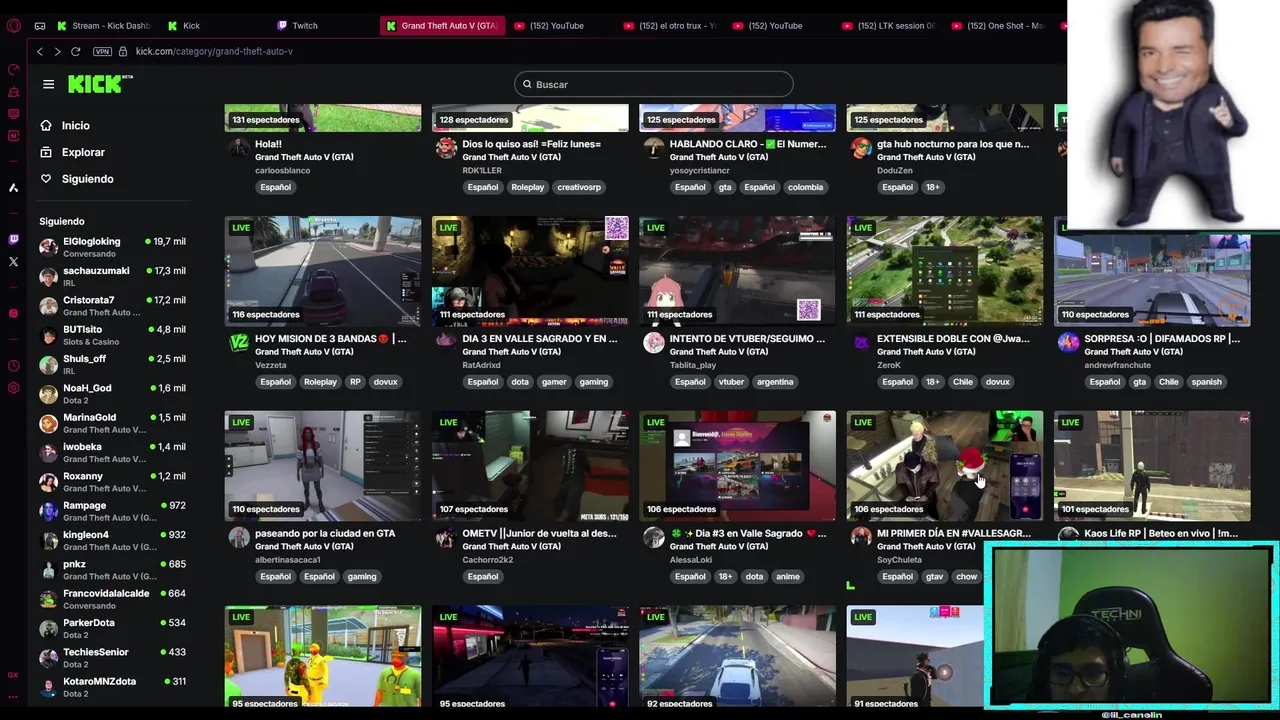Click the Inicio home icon
Screen dimensions: 1280x720
pyautogui.click(x=46, y=125)
